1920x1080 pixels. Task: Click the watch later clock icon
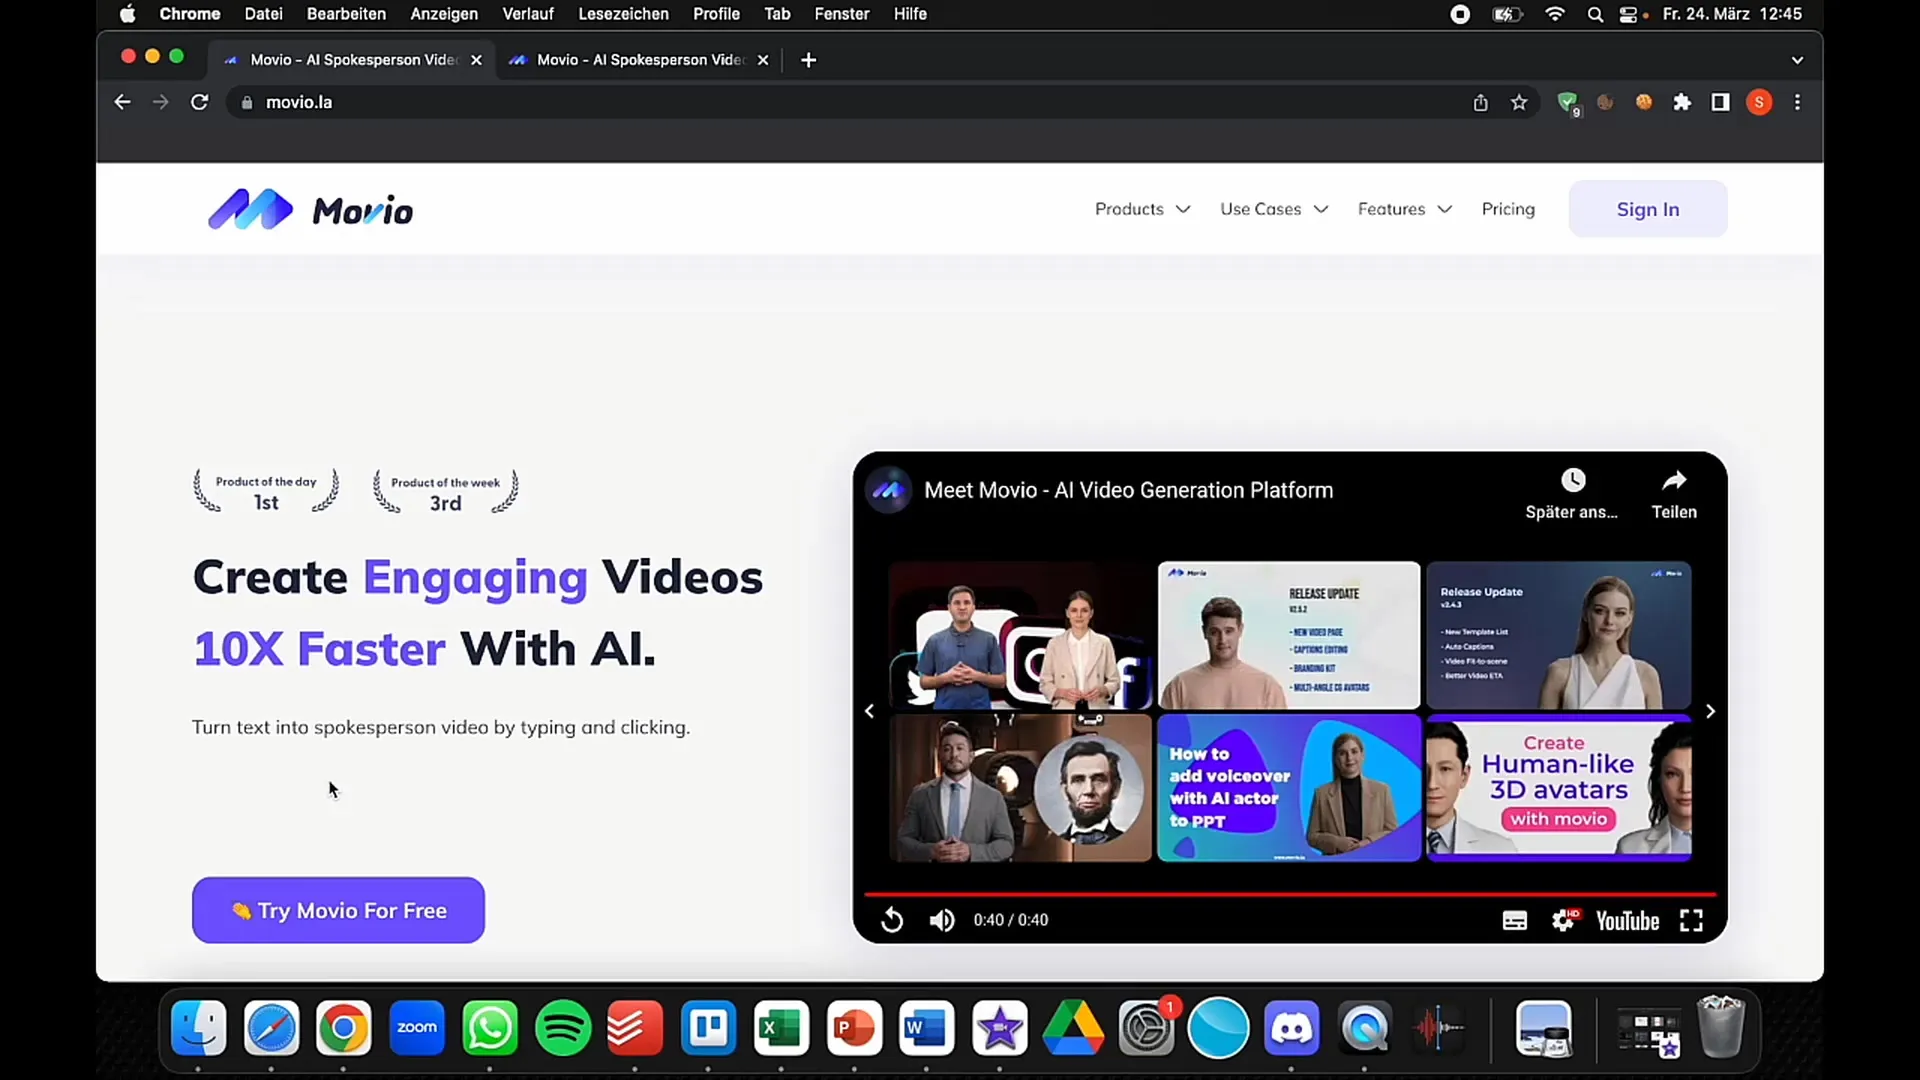[x=1573, y=480]
